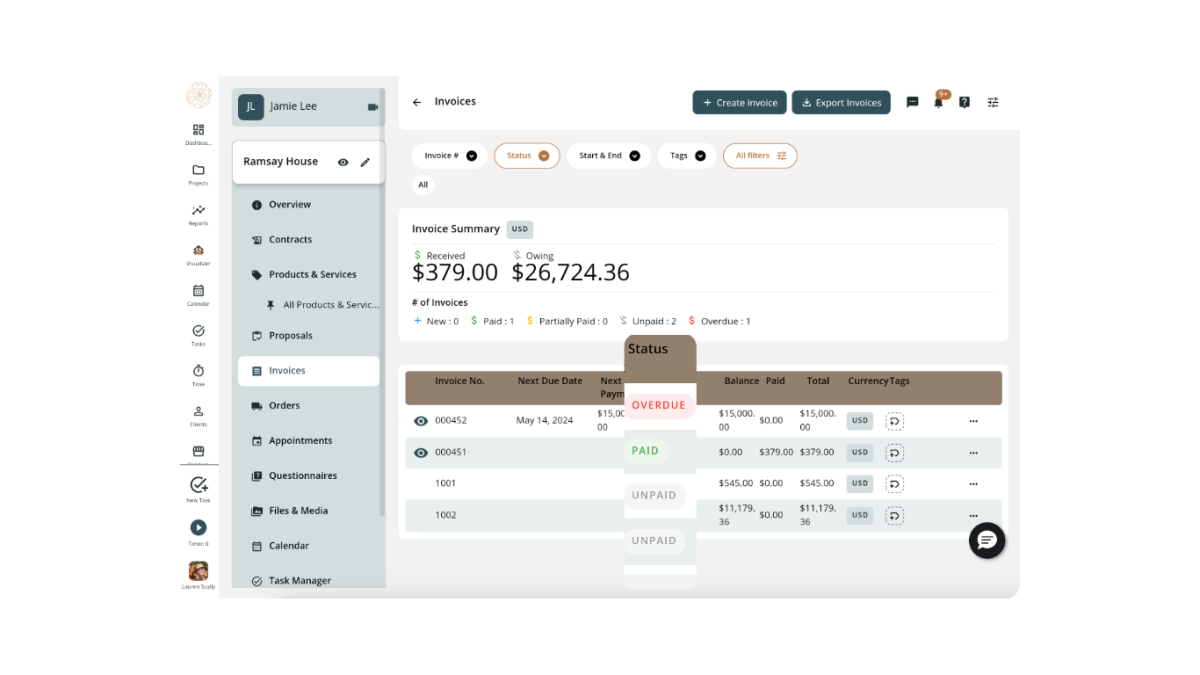Image resolution: width=1200 pixels, height=675 pixels.
Task: Open the messages icon in header
Action: coord(912,102)
